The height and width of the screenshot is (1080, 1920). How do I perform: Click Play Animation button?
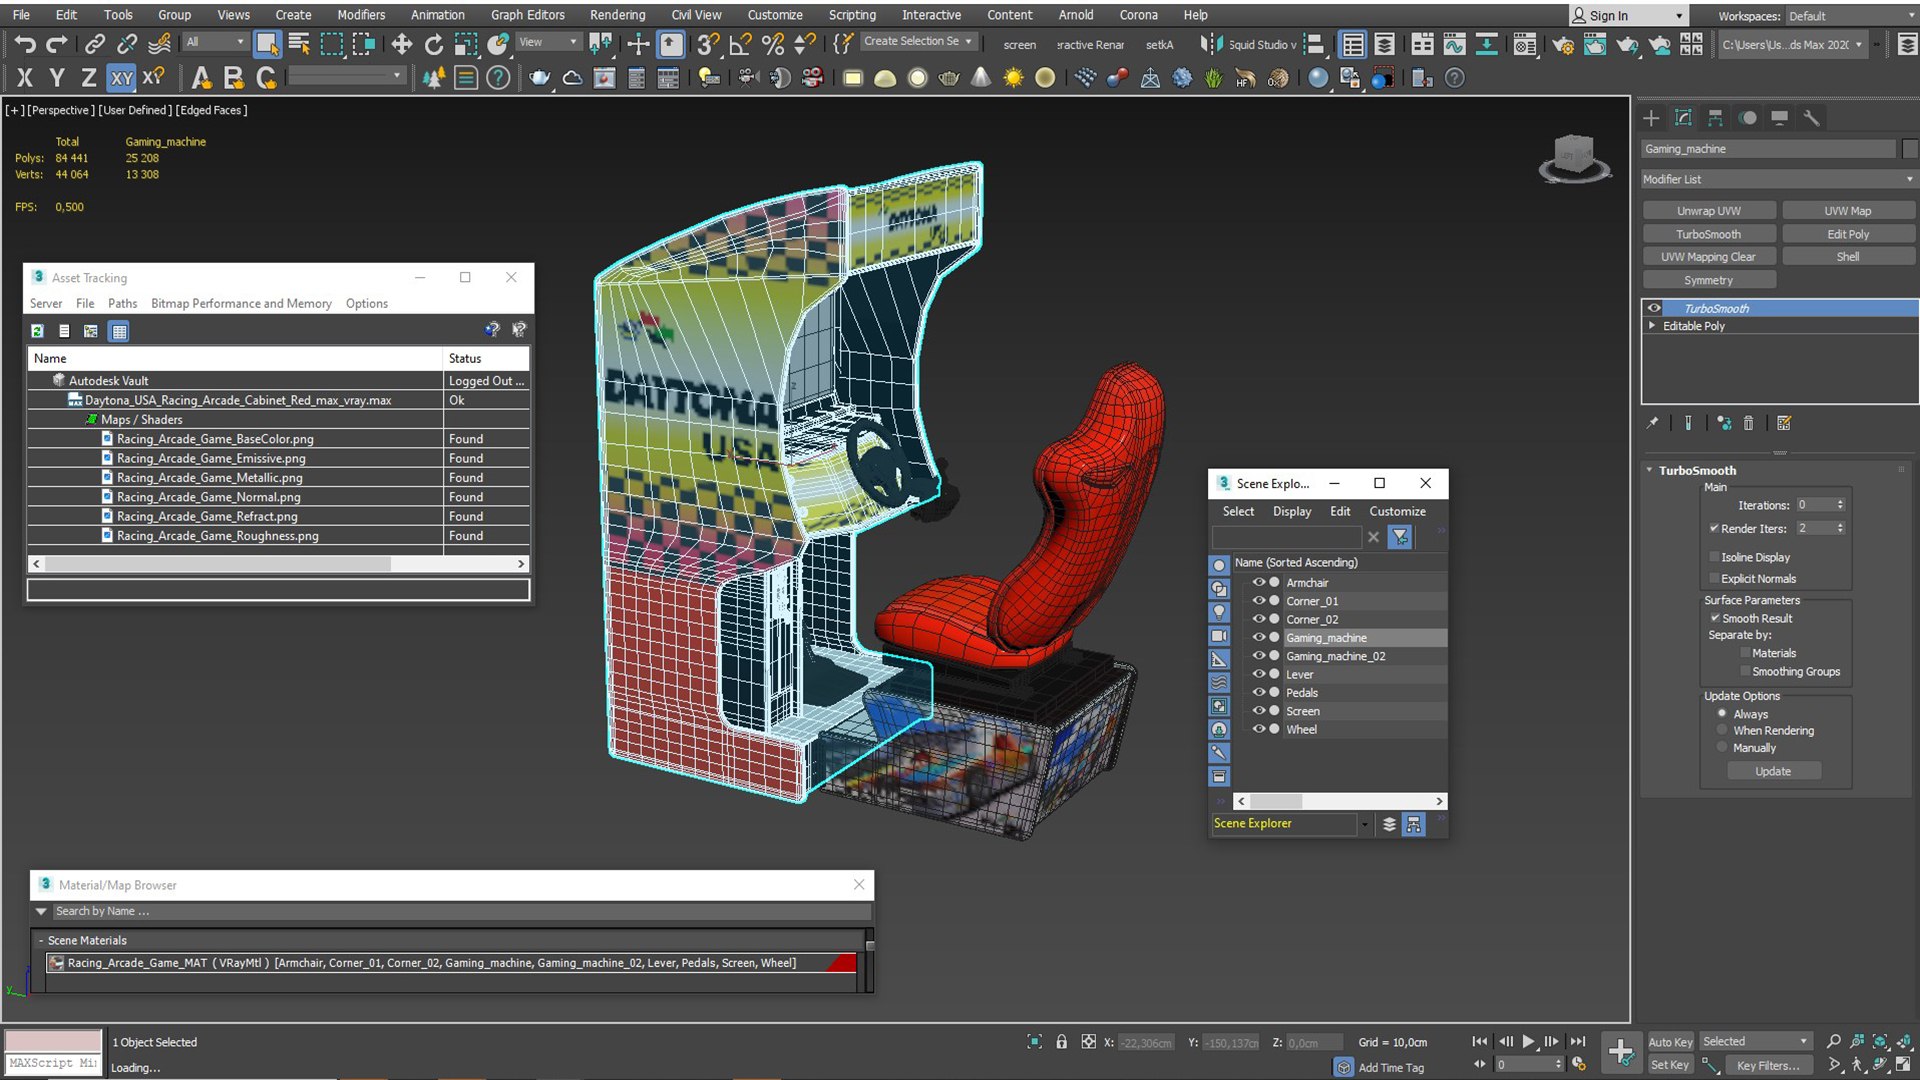coord(1528,1042)
